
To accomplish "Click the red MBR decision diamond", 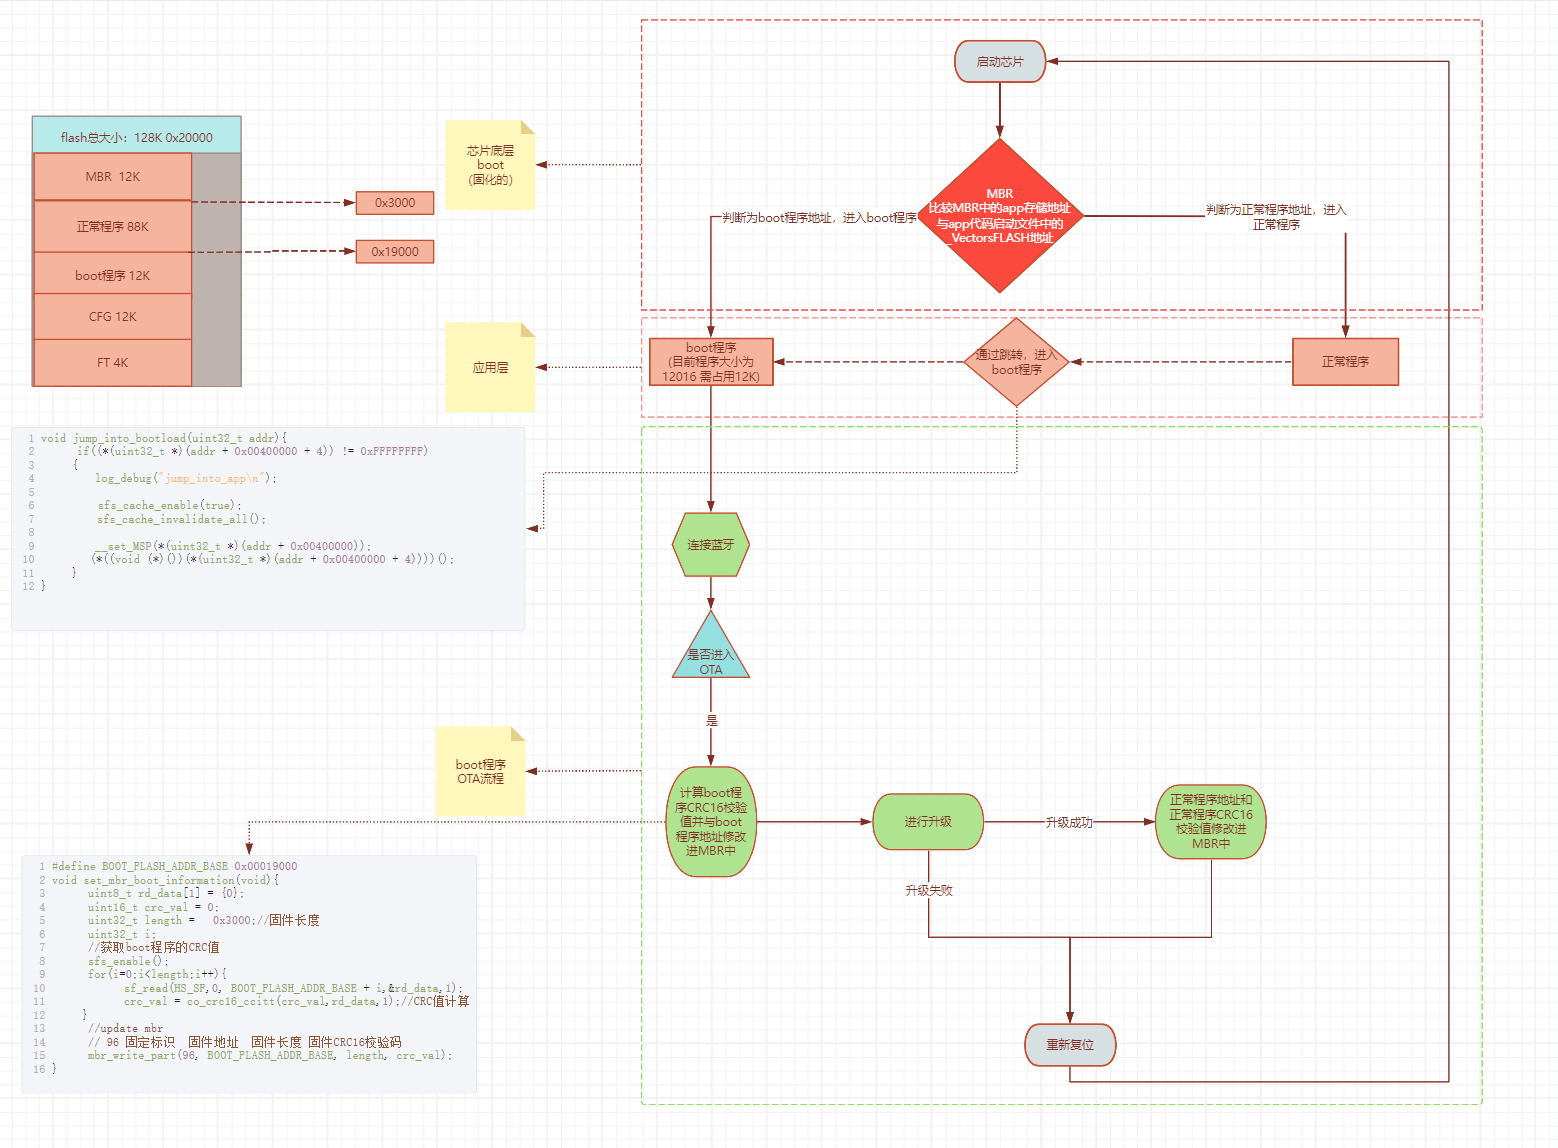I will coord(1000,216).
